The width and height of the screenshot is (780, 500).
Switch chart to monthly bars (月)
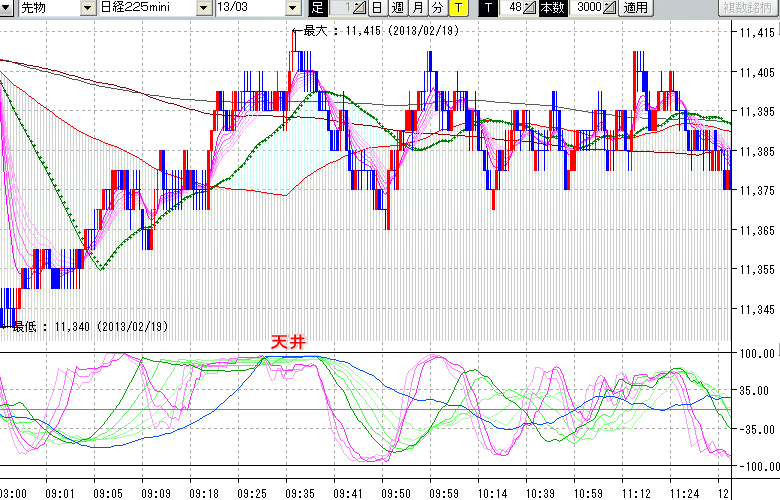coord(418,8)
